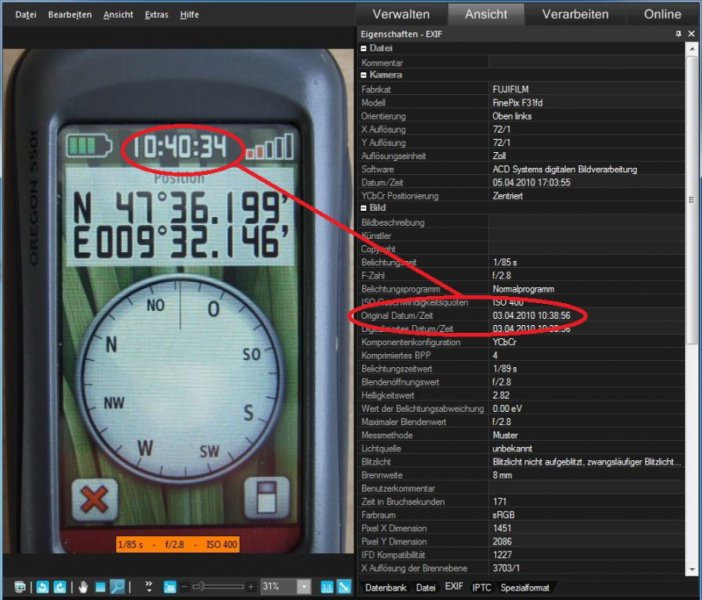Select the Belichtungsprogramm value Normalprogramm
The width and height of the screenshot is (702, 600).
(523, 289)
